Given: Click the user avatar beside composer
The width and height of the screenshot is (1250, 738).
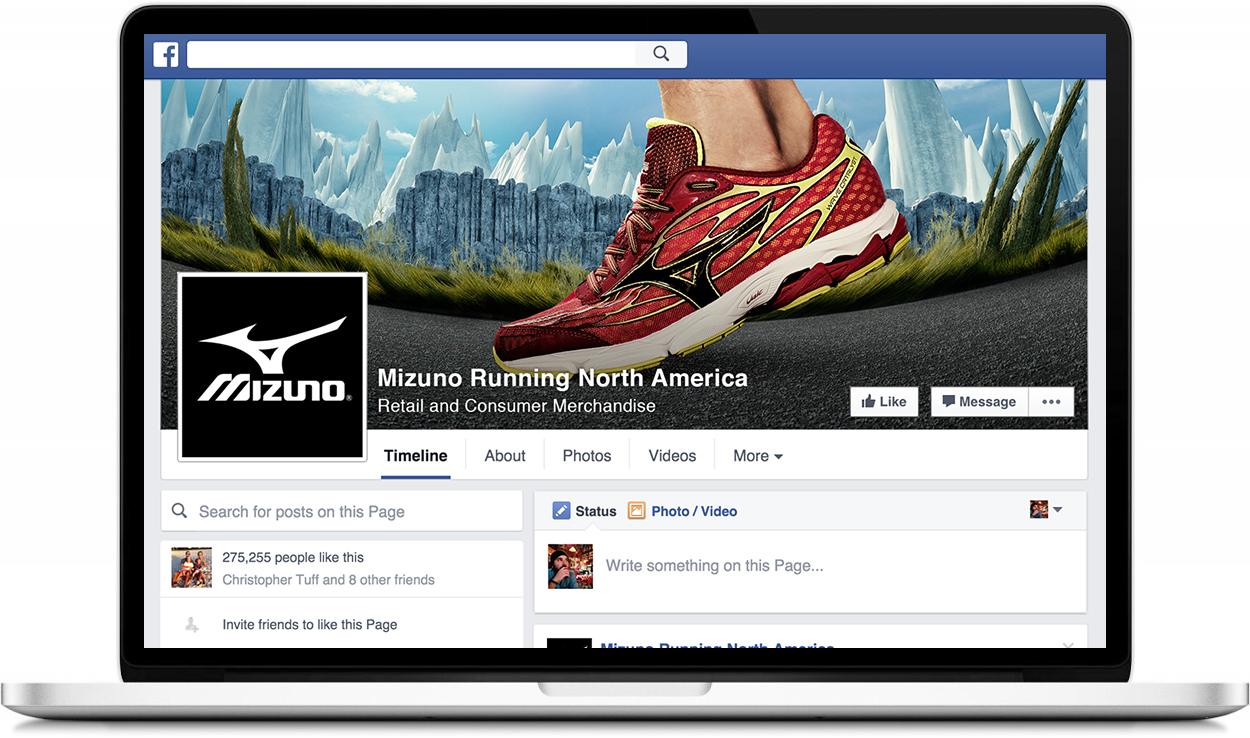Looking at the screenshot, I should coord(570,566).
